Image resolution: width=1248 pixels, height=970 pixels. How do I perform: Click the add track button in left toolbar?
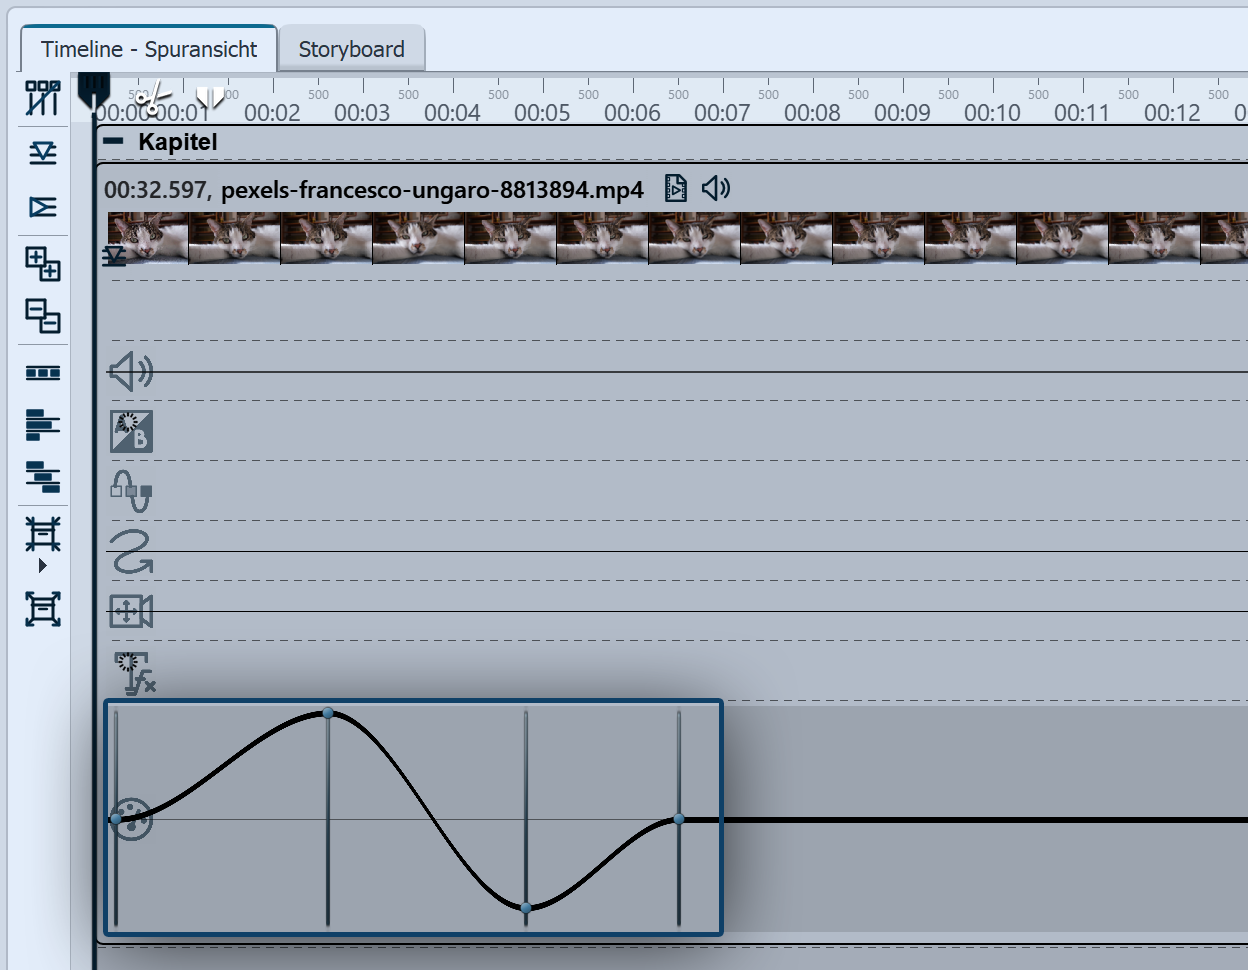point(42,263)
